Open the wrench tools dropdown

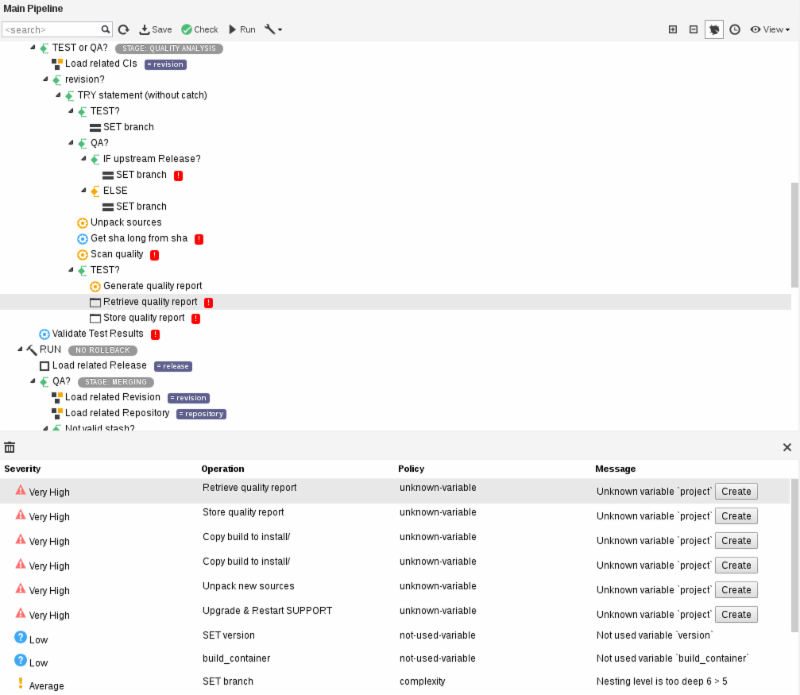pyautogui.click(x=273, y=30)
